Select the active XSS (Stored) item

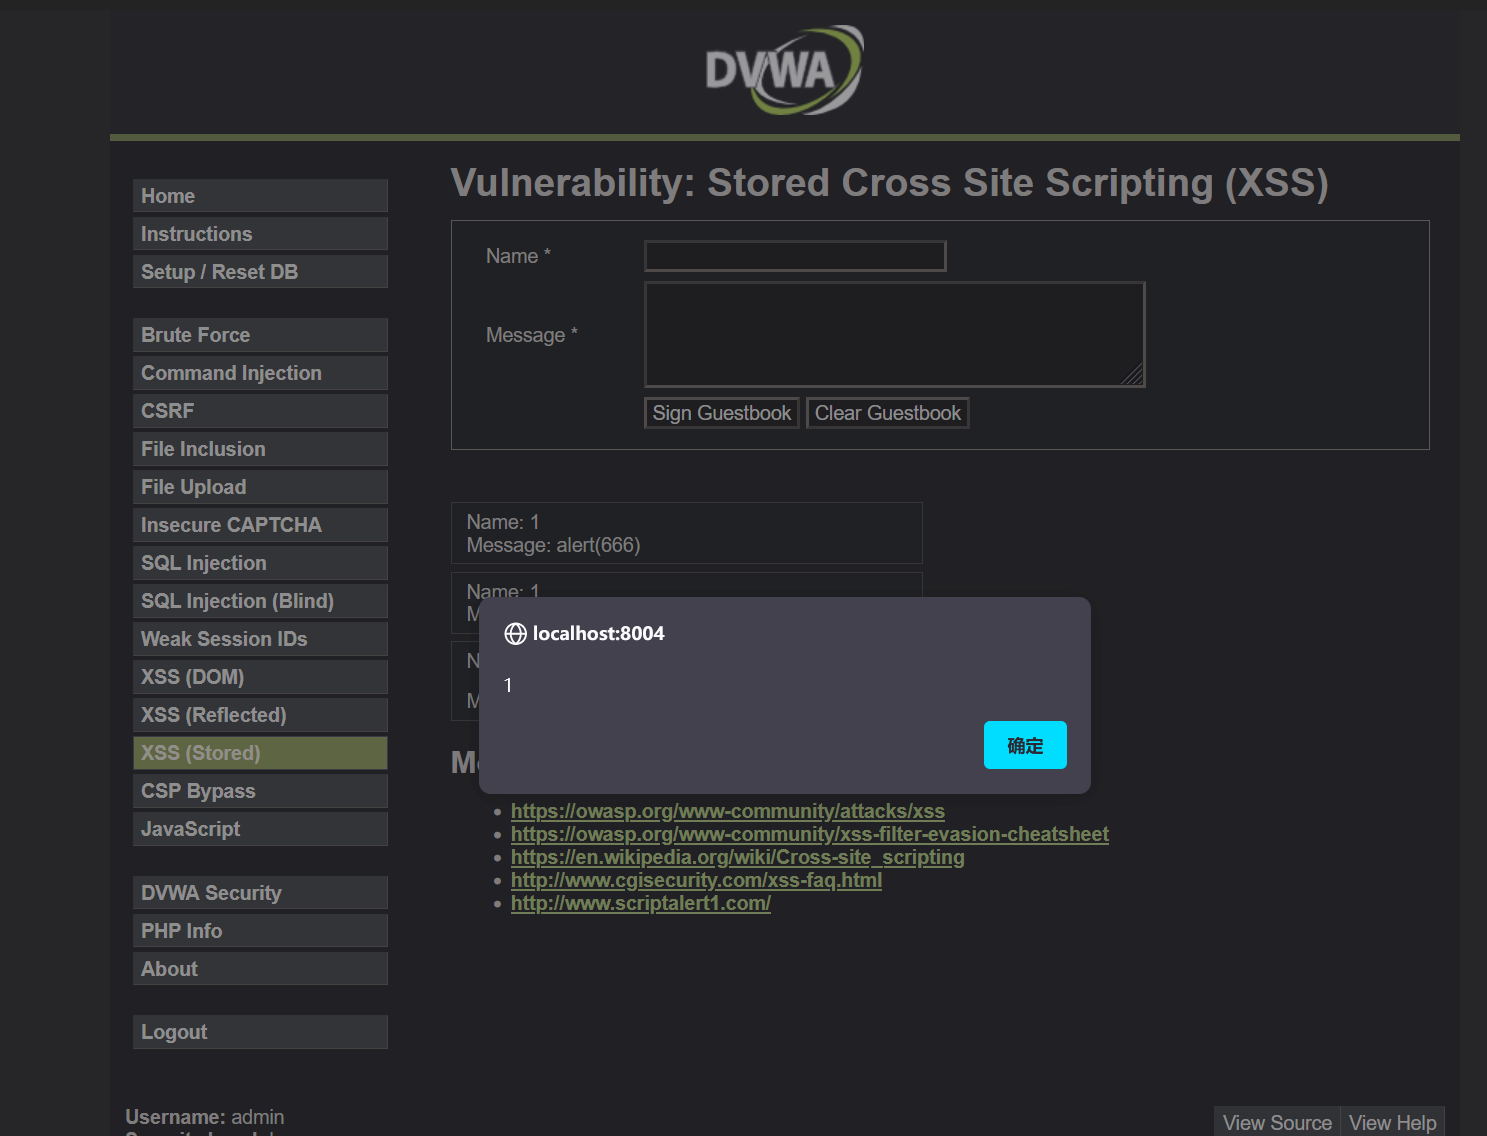coord(260,753)
